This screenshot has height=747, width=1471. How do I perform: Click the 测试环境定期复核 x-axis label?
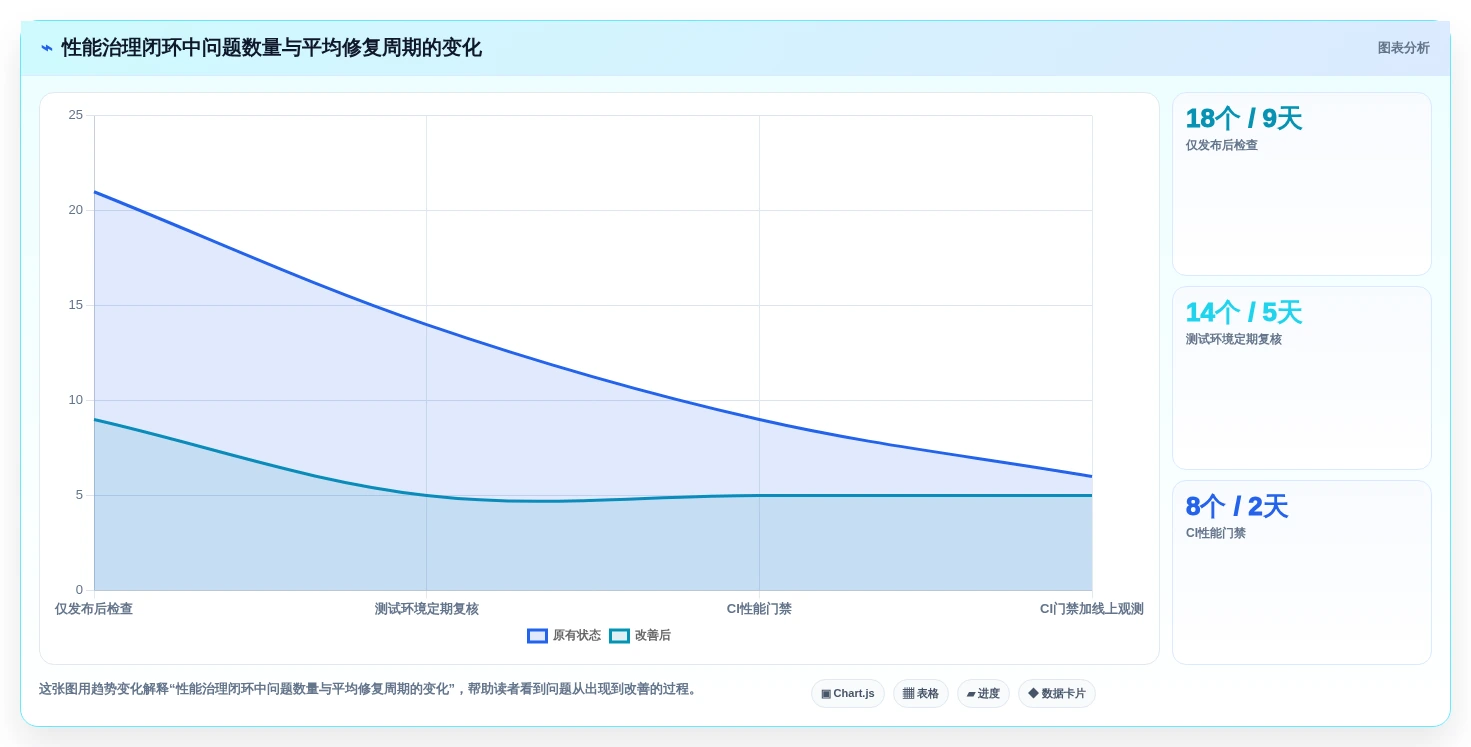tap(427, 609)
